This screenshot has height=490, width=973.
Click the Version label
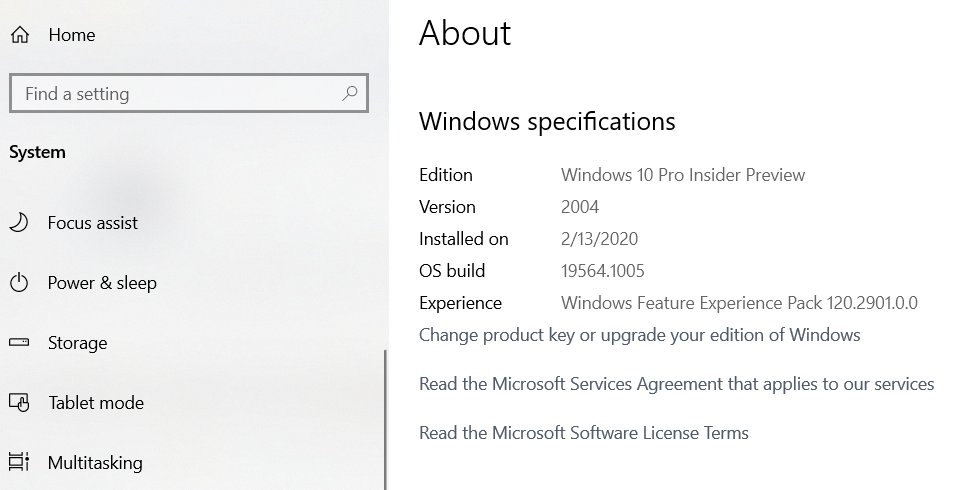pos(447,207)
